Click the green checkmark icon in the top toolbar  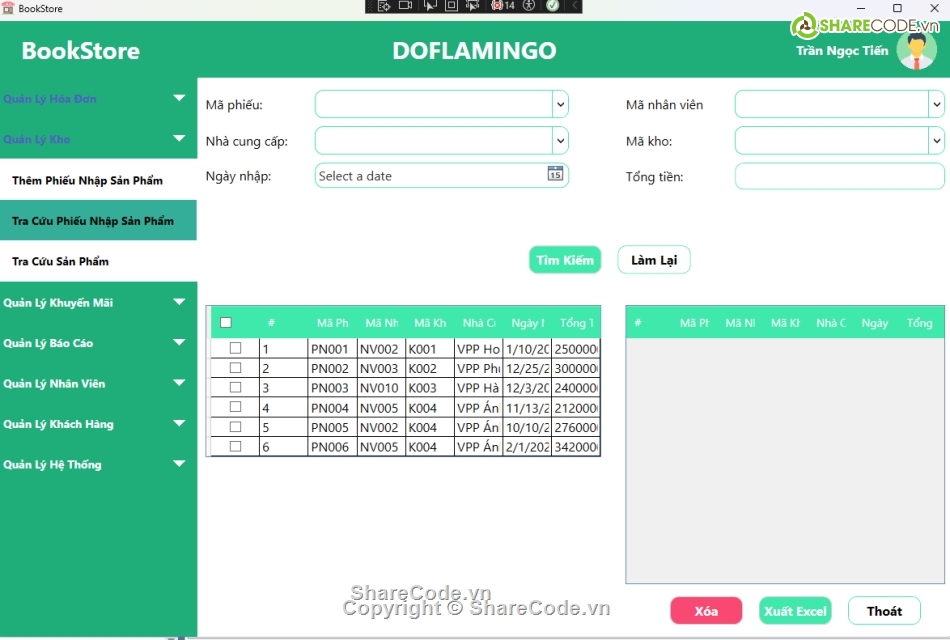pos(551,7)
